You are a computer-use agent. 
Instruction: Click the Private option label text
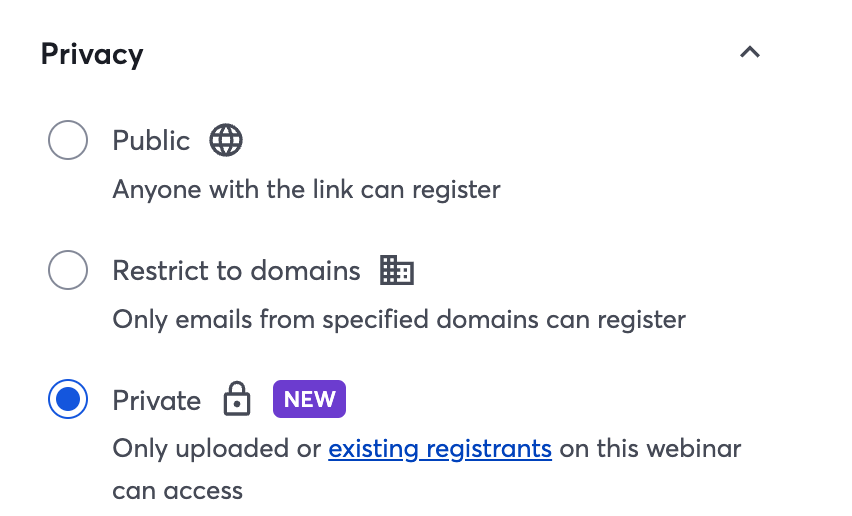(156, 400)
